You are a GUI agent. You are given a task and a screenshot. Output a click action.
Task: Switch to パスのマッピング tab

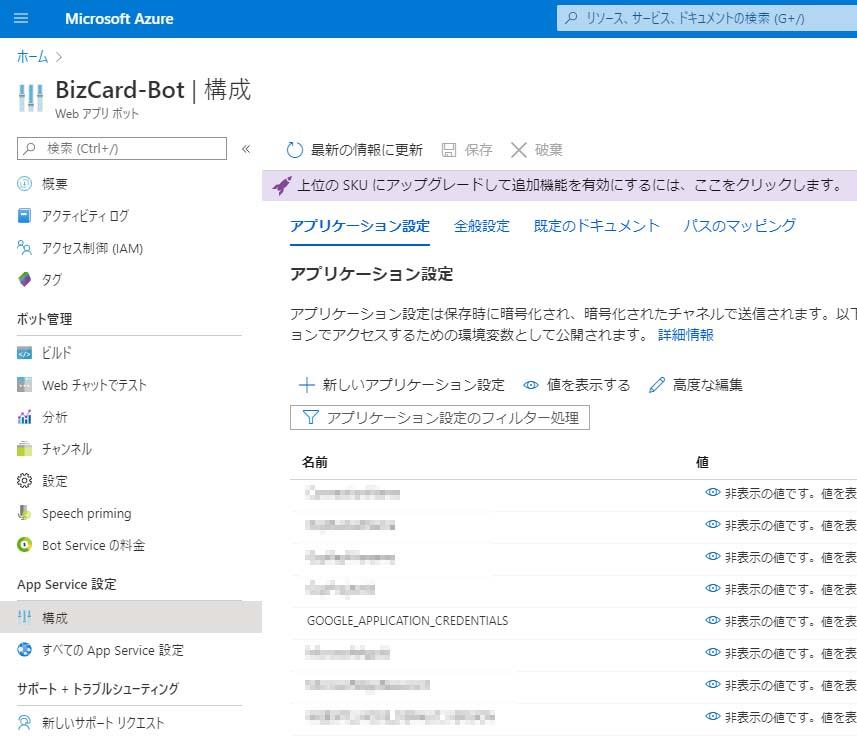[739, 226]
